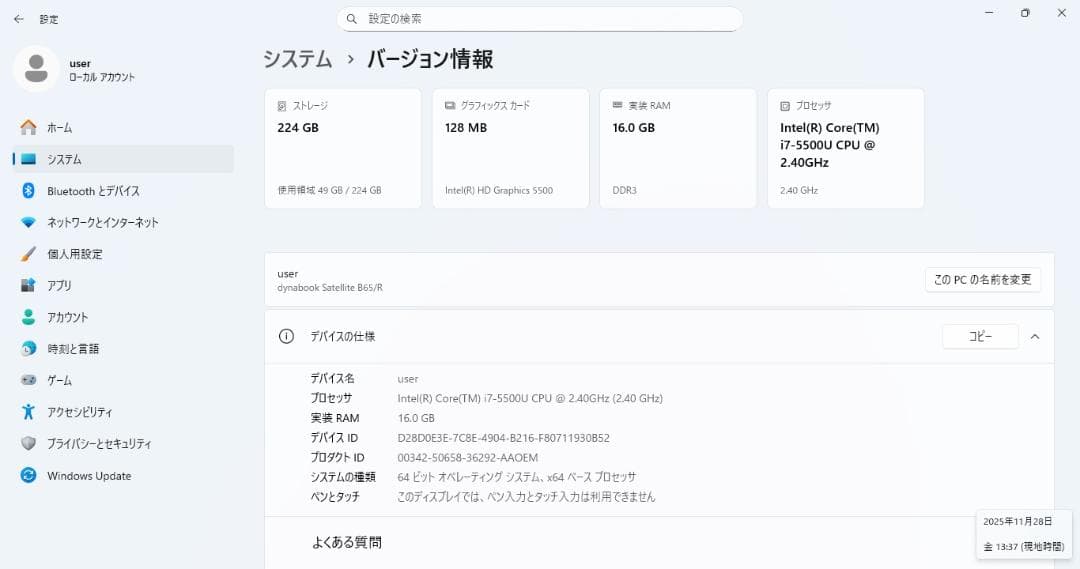Minimize the Settings window
The image size is (1080, 569).
[989, 13]
